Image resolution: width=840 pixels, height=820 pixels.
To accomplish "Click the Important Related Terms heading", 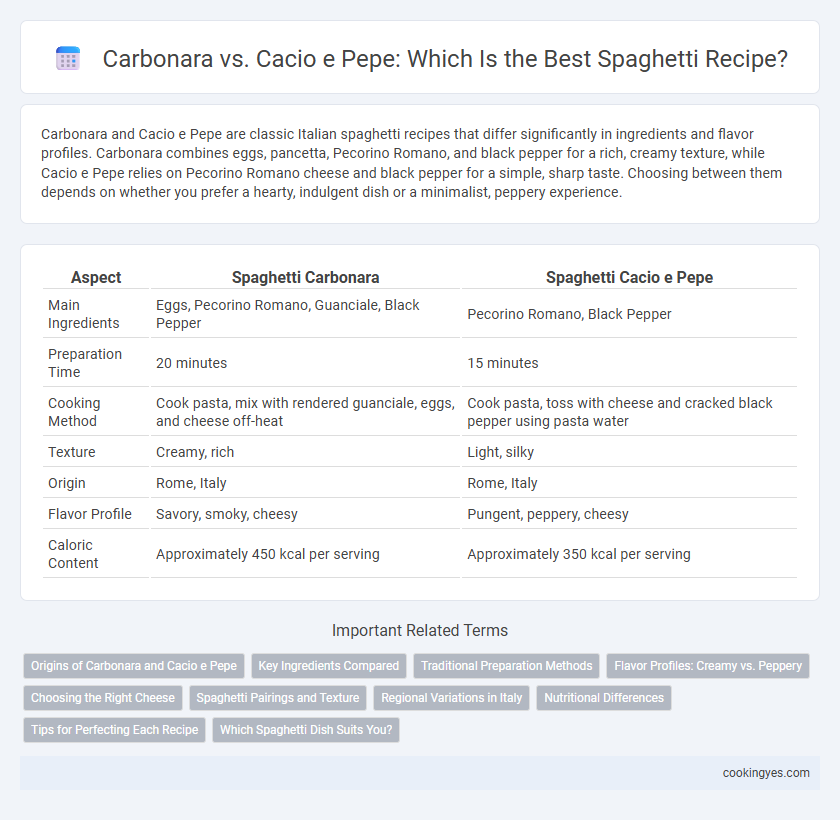I will tap(420, 630).
